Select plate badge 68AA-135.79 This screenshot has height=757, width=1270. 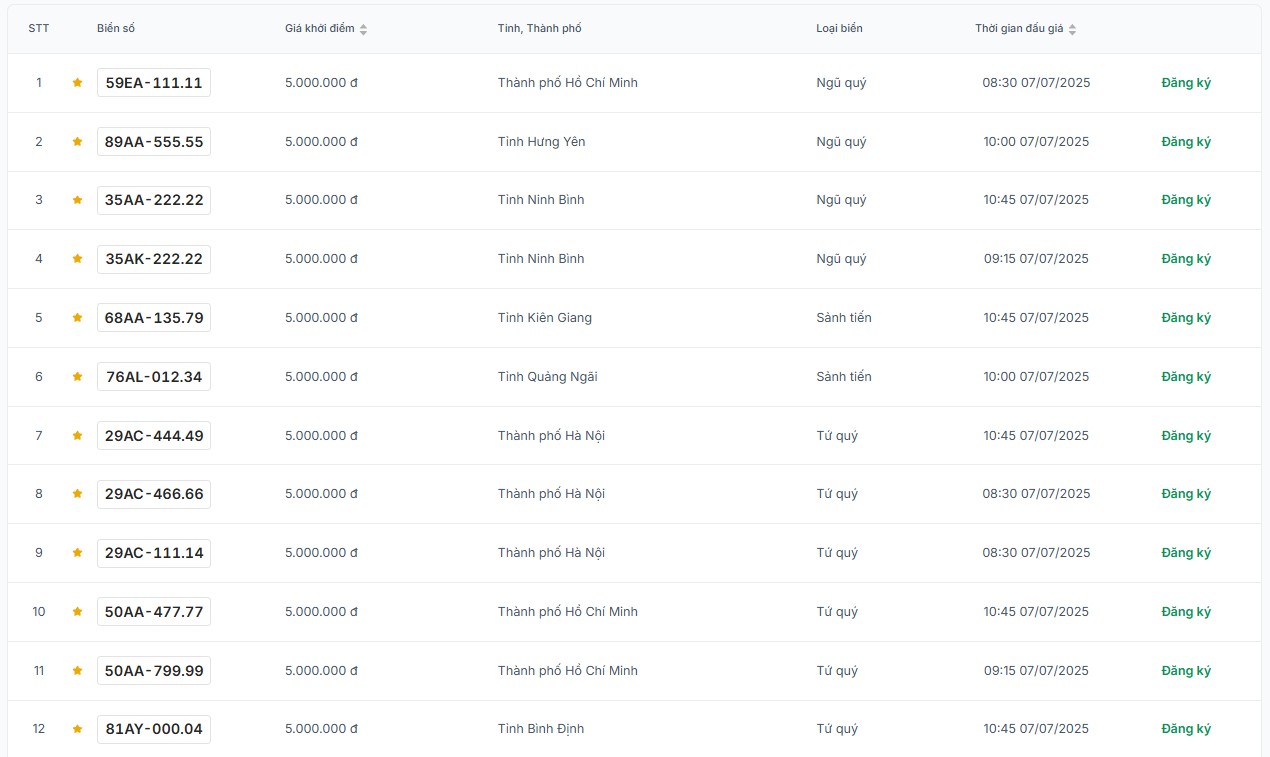(154, 318)
